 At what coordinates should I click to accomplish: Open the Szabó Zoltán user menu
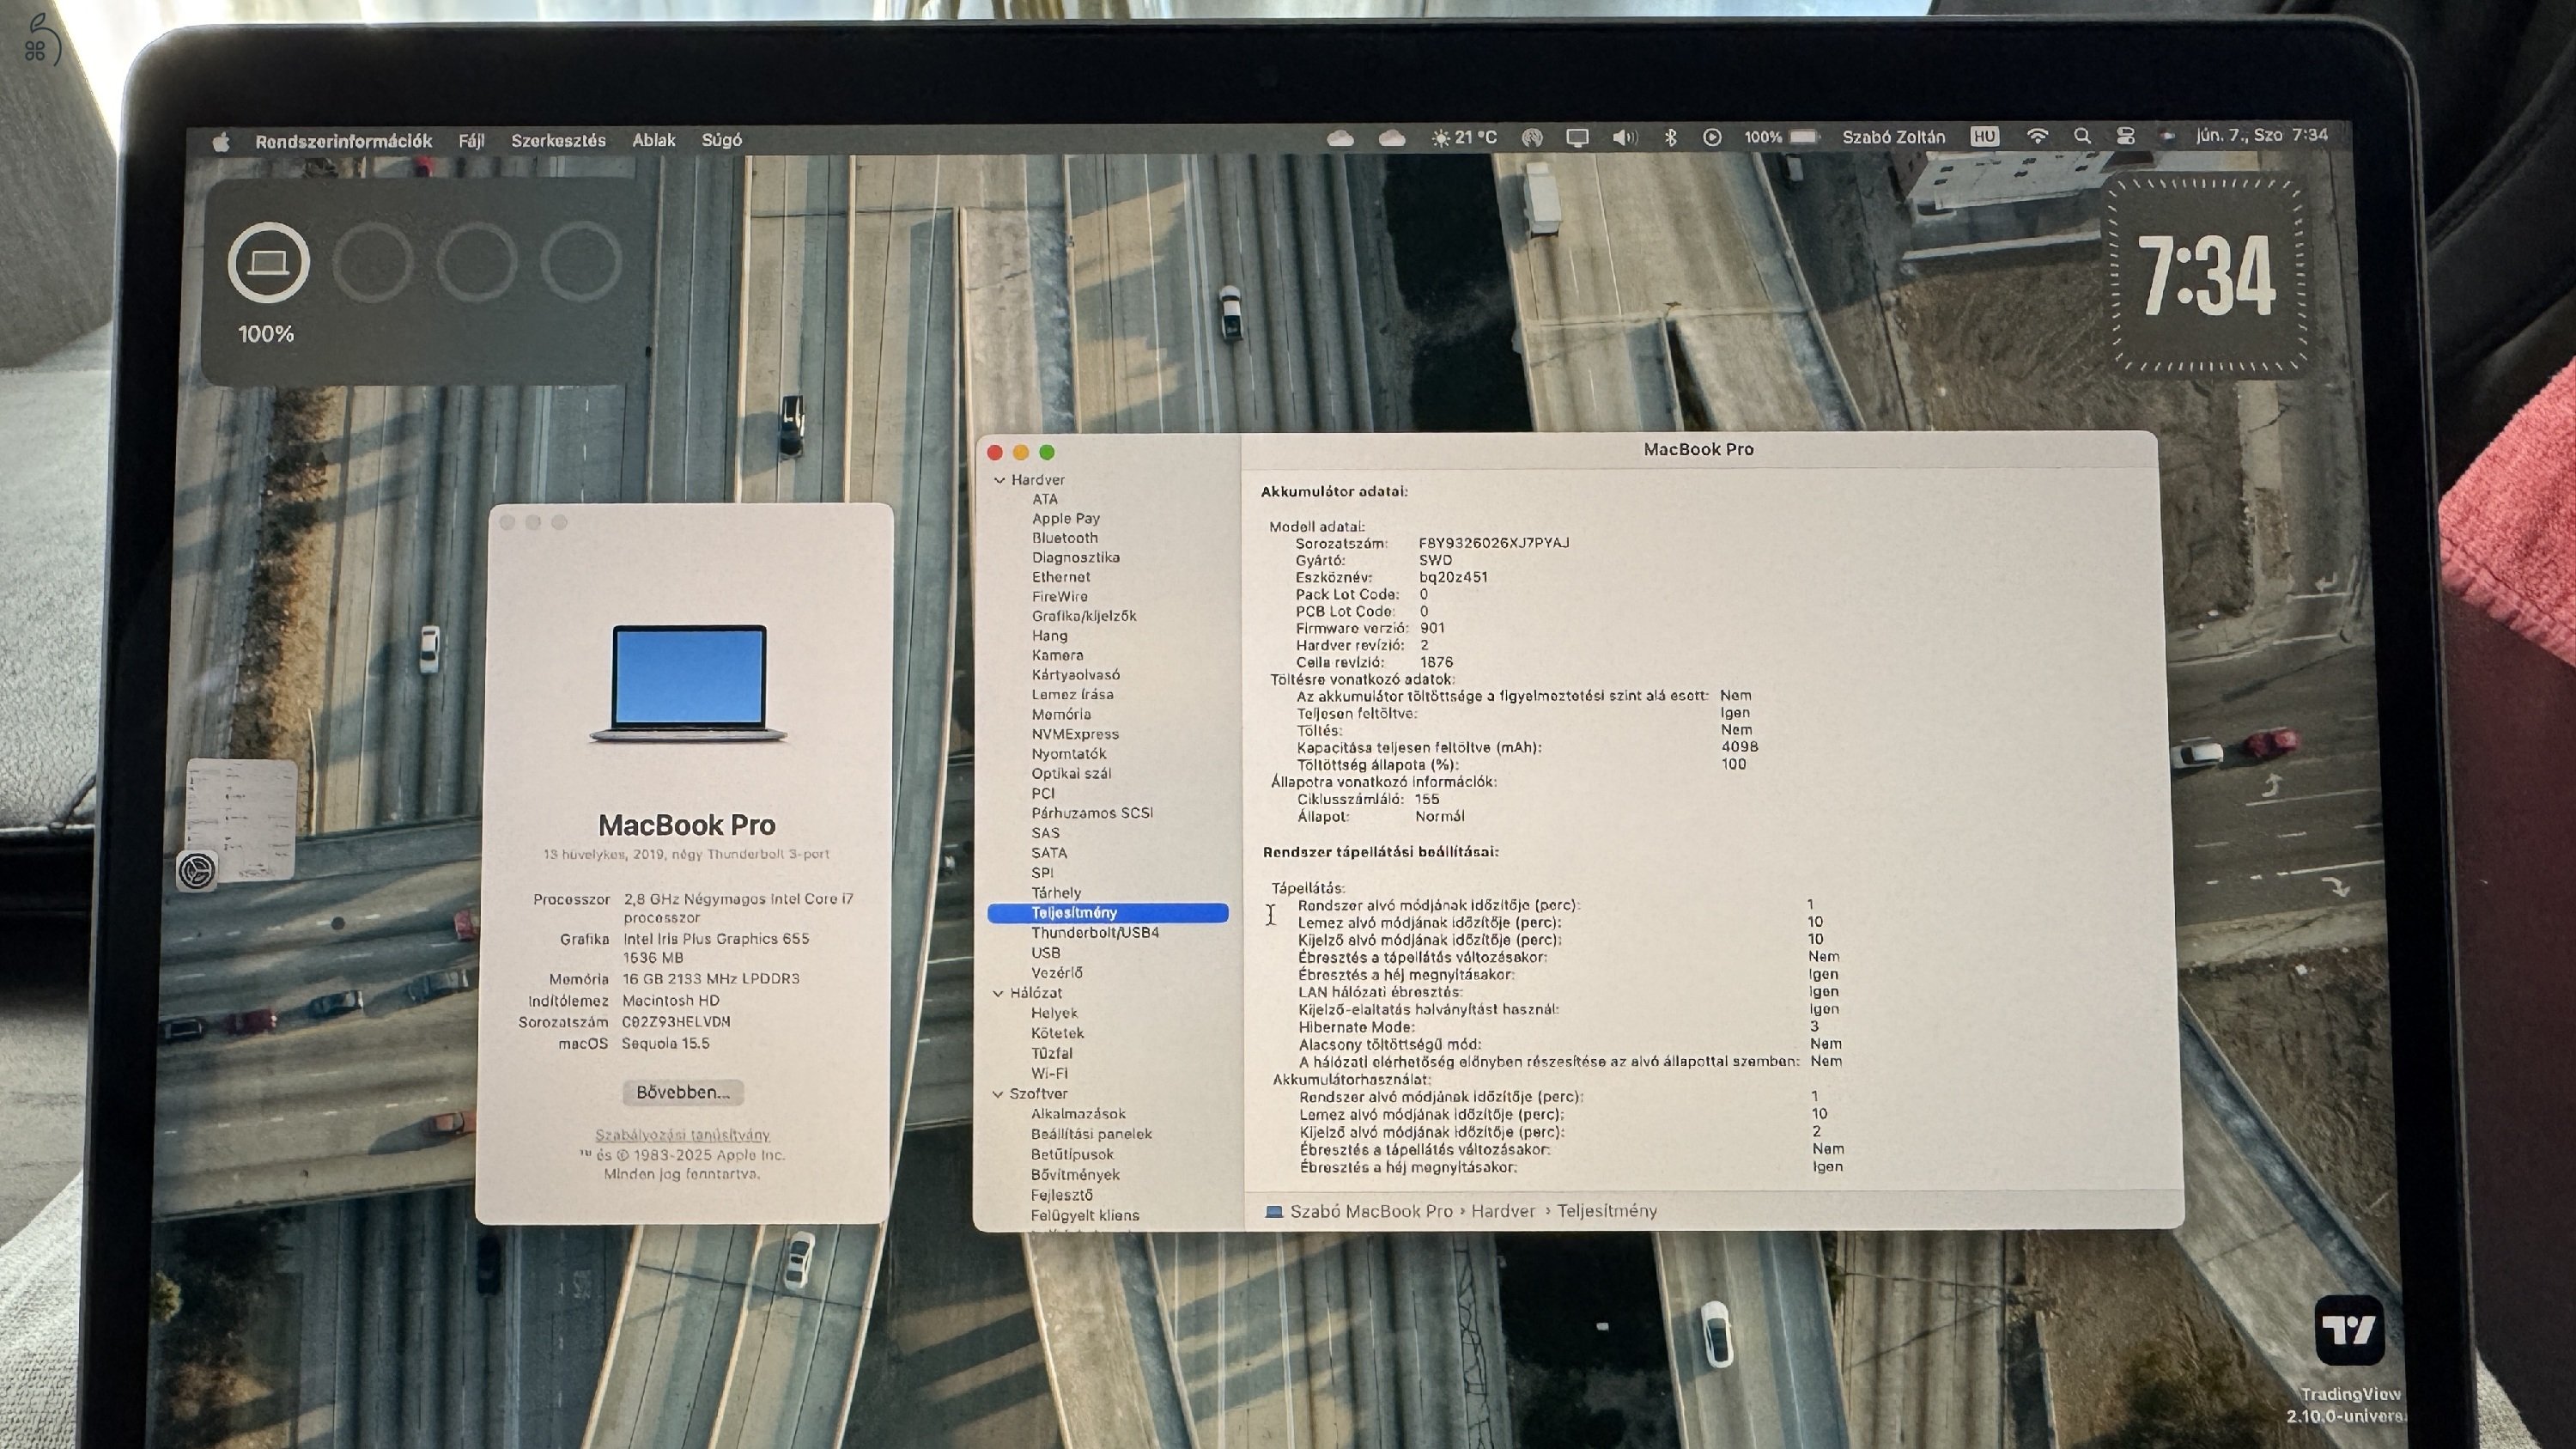[1893, 137]
